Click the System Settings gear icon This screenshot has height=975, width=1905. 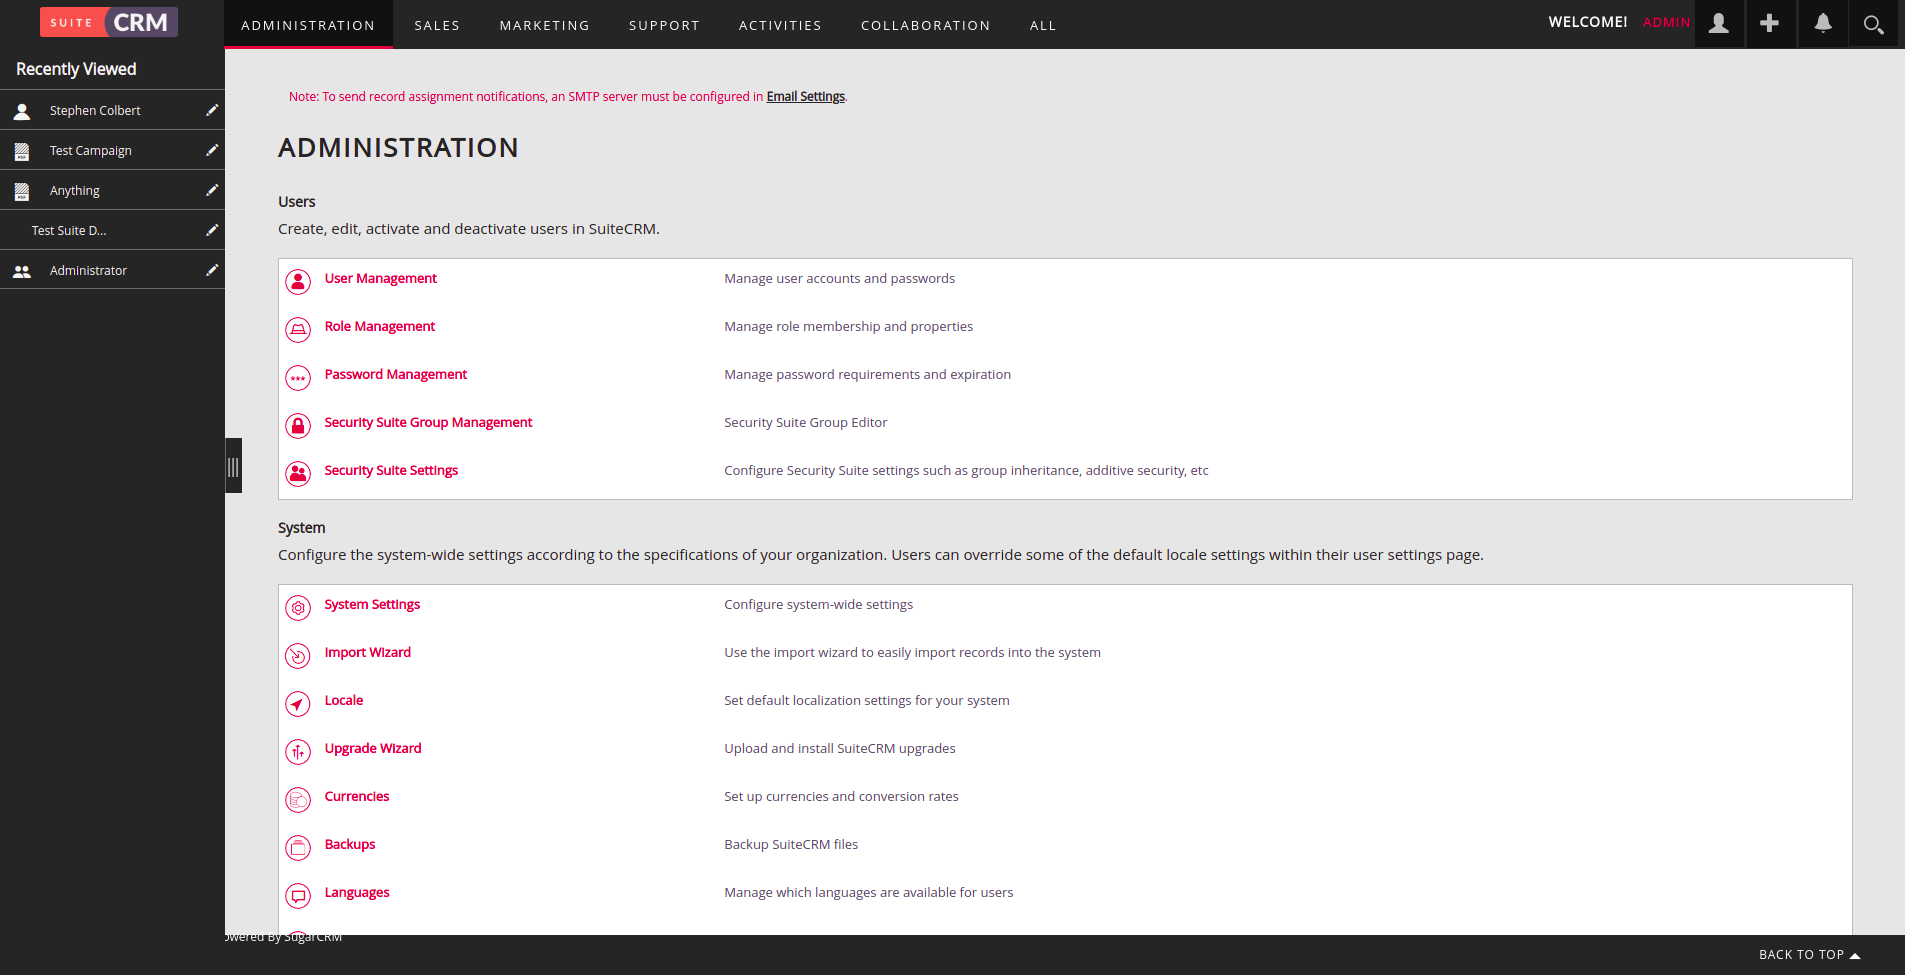(298, 608)
